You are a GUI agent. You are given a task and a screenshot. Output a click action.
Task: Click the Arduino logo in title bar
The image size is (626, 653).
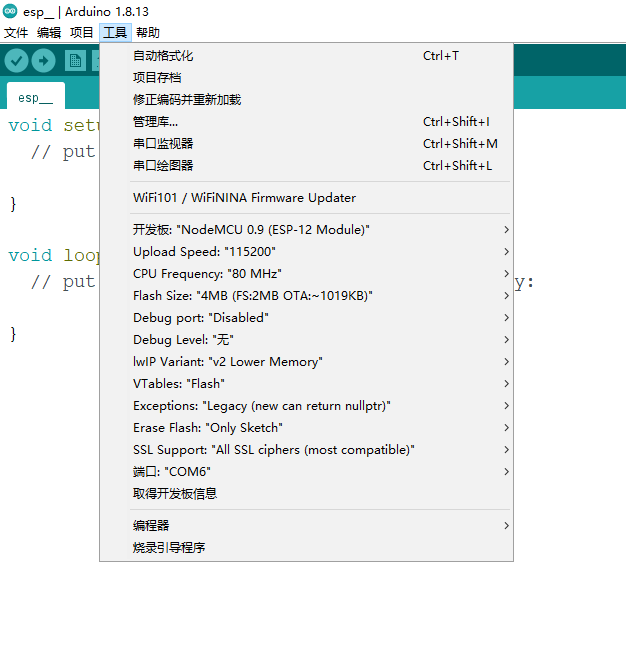pyautogui.click(x=10, y=11)
